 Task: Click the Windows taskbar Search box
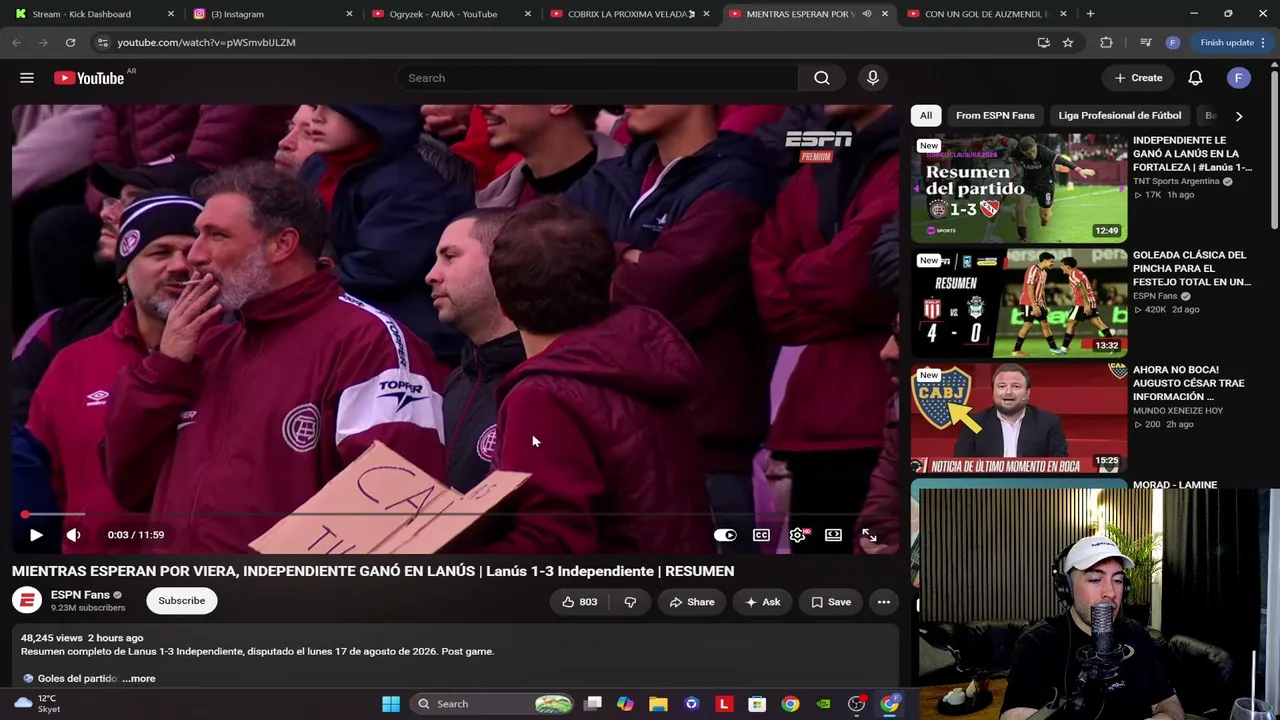pos(492,704)
